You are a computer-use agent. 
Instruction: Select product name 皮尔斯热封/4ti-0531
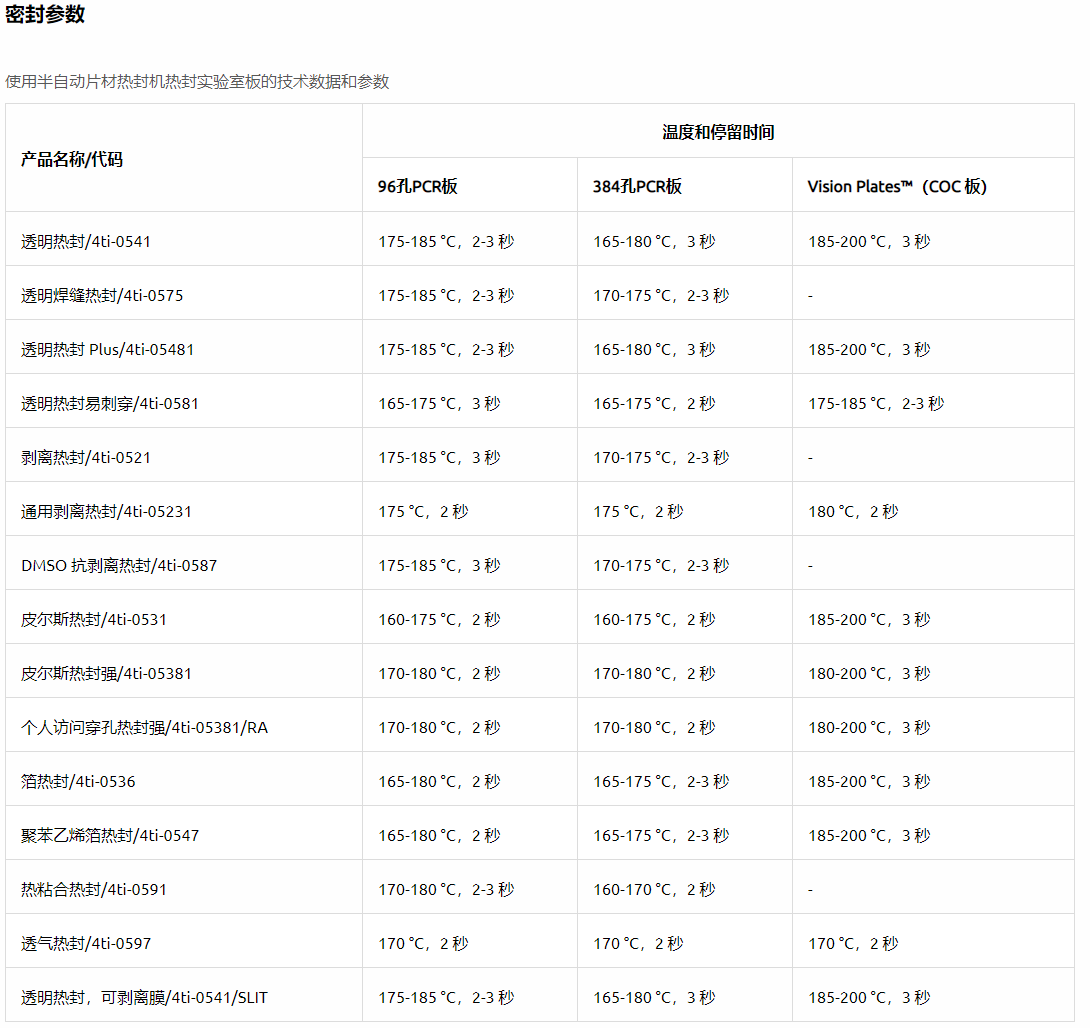pyautogui.click(x=94, y=619)
